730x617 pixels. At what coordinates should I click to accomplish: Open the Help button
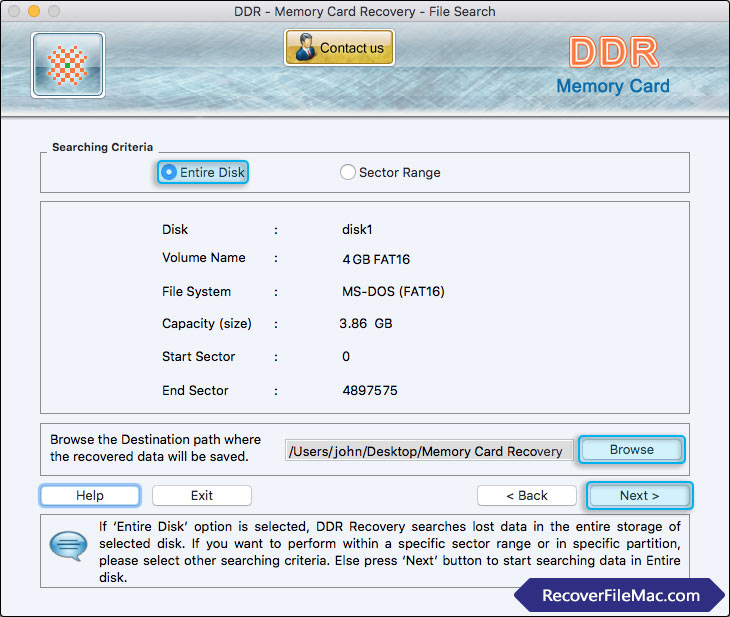click(90, 495)
